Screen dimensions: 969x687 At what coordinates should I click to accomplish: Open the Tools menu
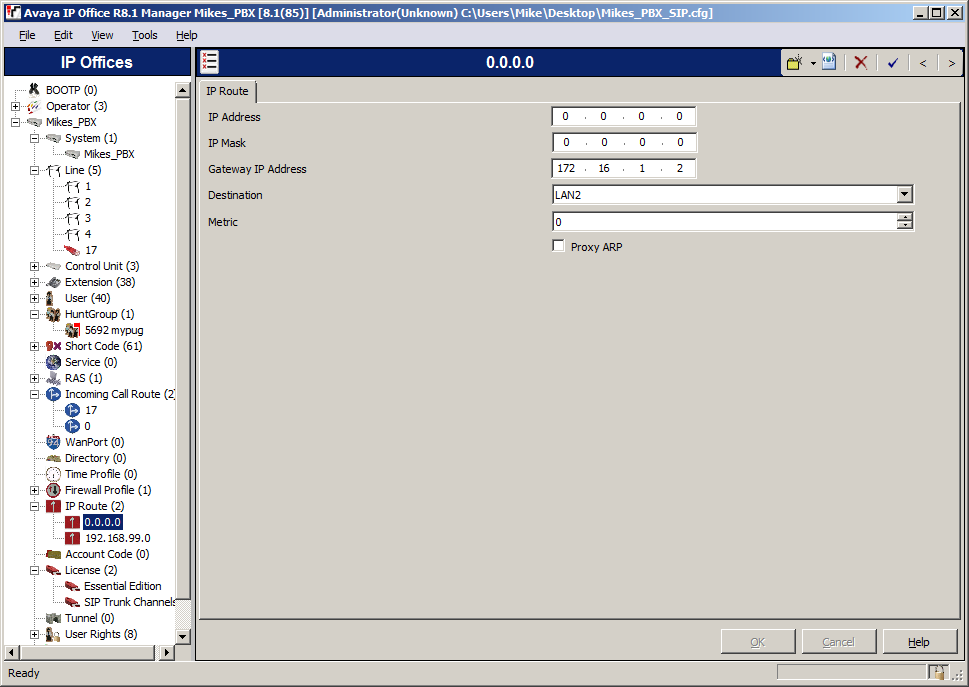coord(145,35)
